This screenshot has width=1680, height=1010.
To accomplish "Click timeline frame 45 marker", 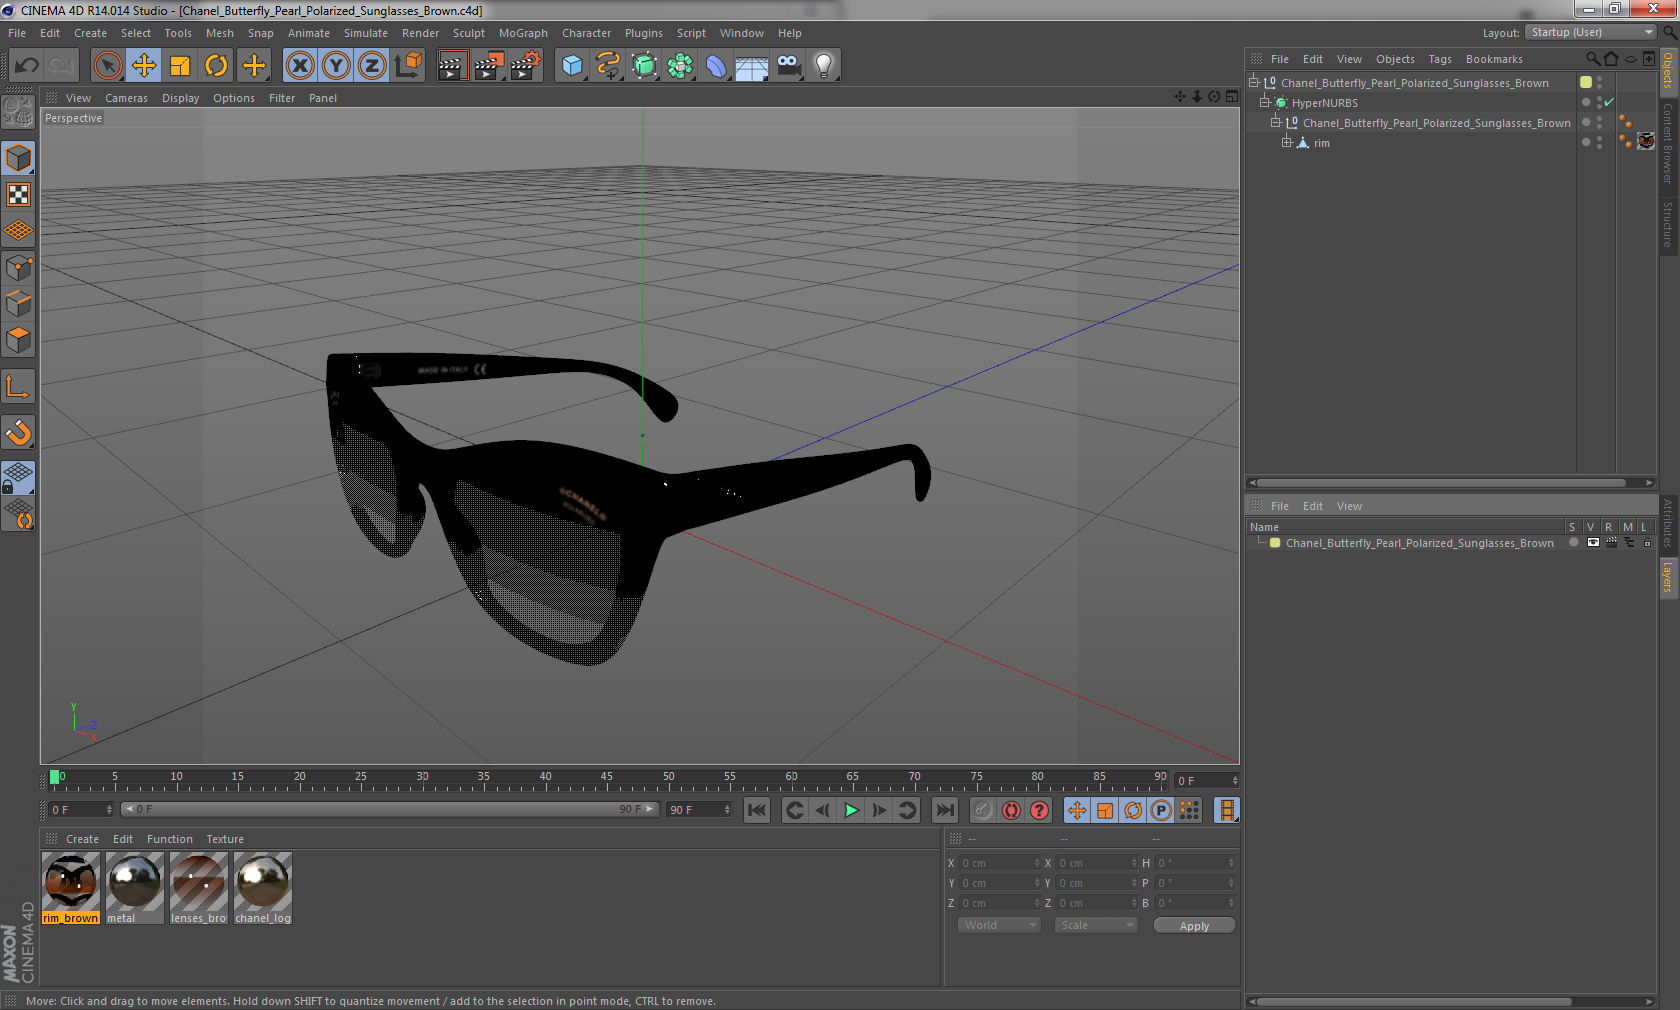I will (x=607, y=777).
